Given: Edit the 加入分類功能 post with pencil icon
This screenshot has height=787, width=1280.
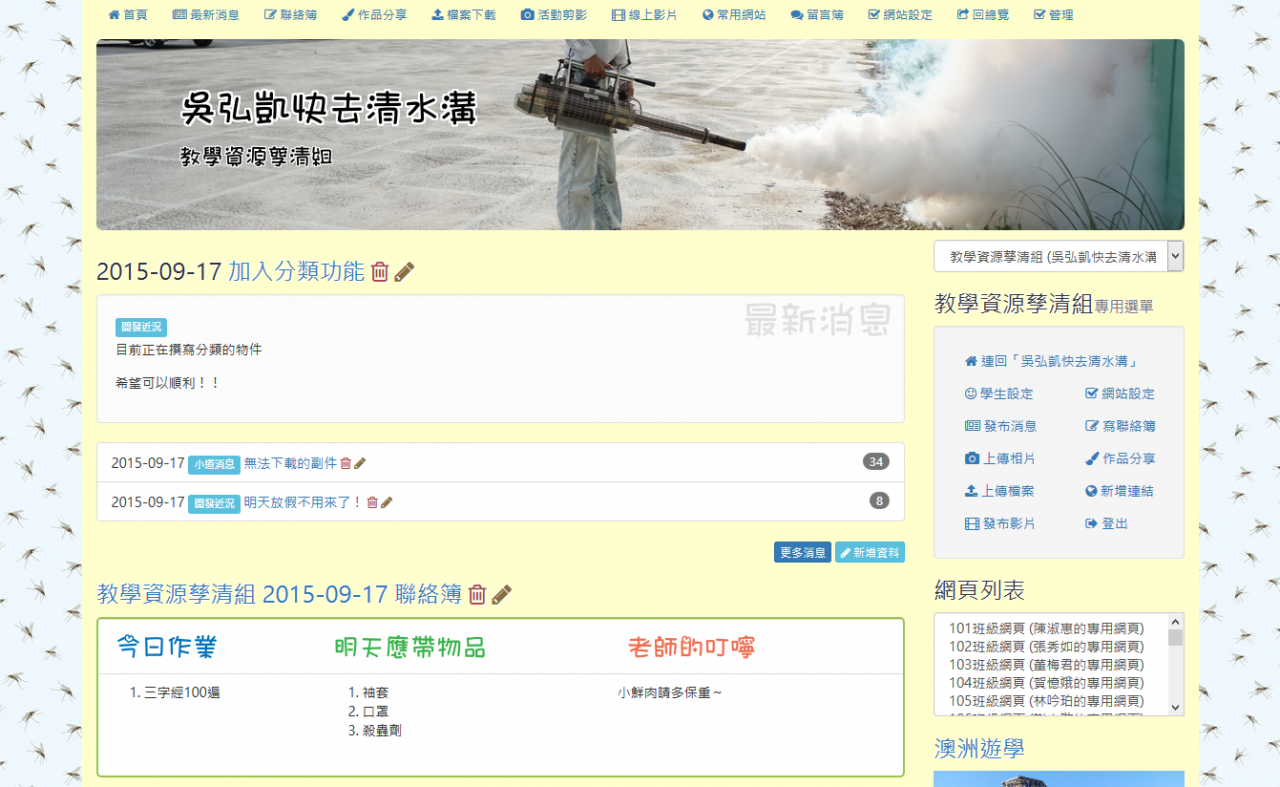Looking at the screenshot, I should click(404, 272).
